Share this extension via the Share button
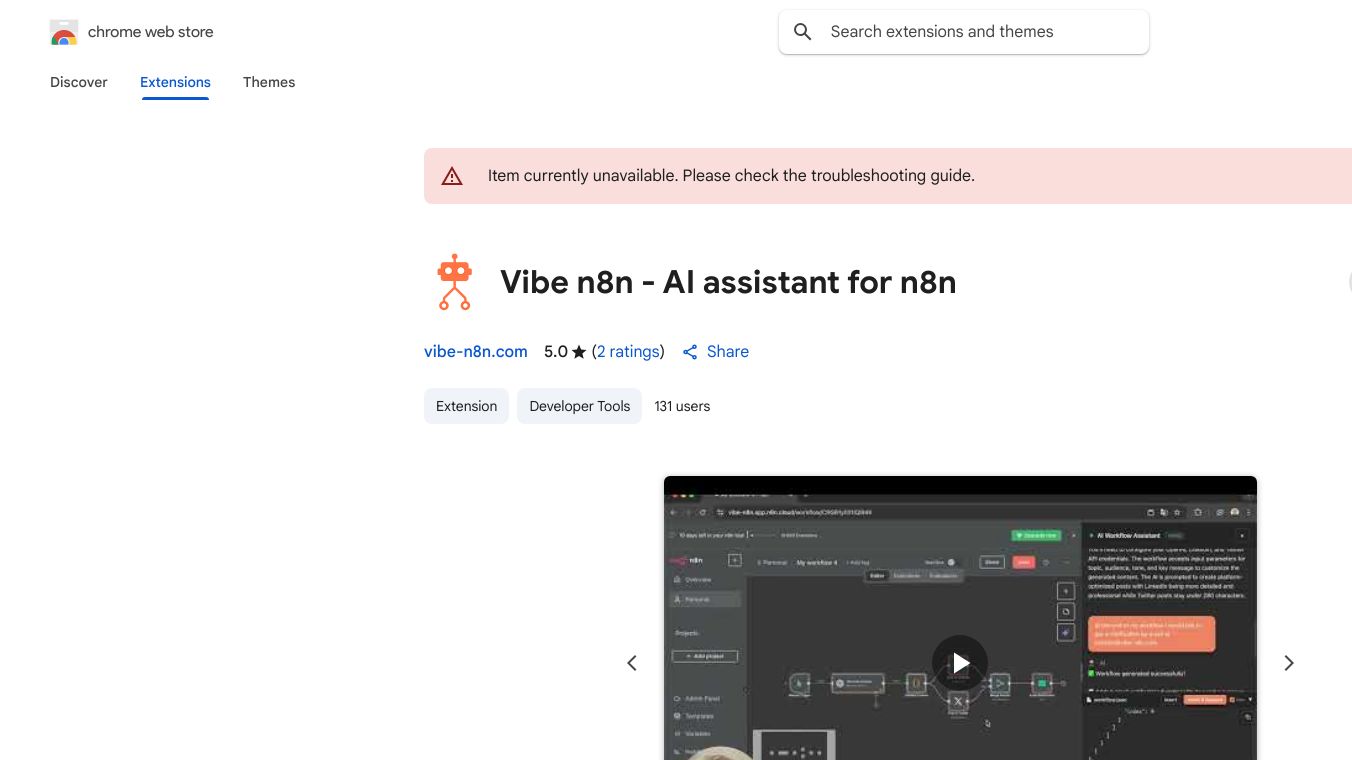 click(x=716, y=352)
